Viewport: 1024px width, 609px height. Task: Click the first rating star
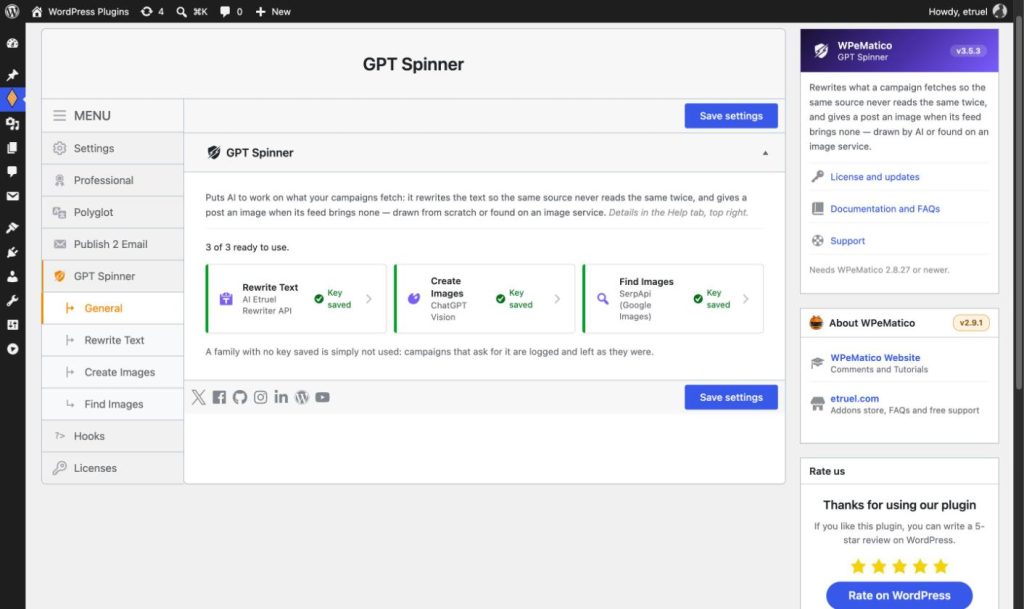coord(858,566)
